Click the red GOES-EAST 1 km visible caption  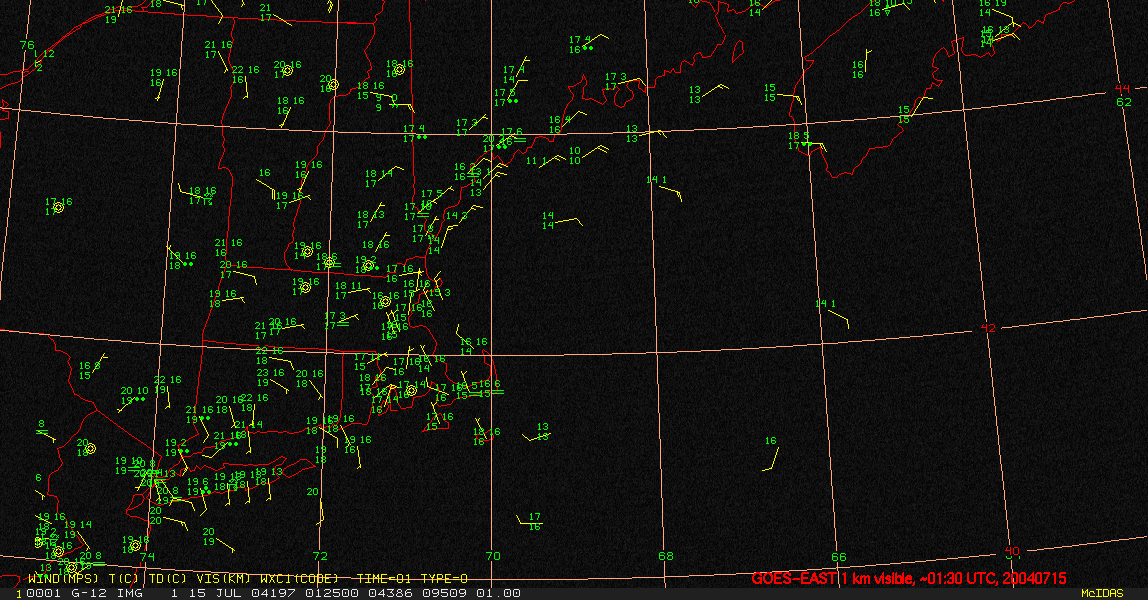click(x=909, y=579)
